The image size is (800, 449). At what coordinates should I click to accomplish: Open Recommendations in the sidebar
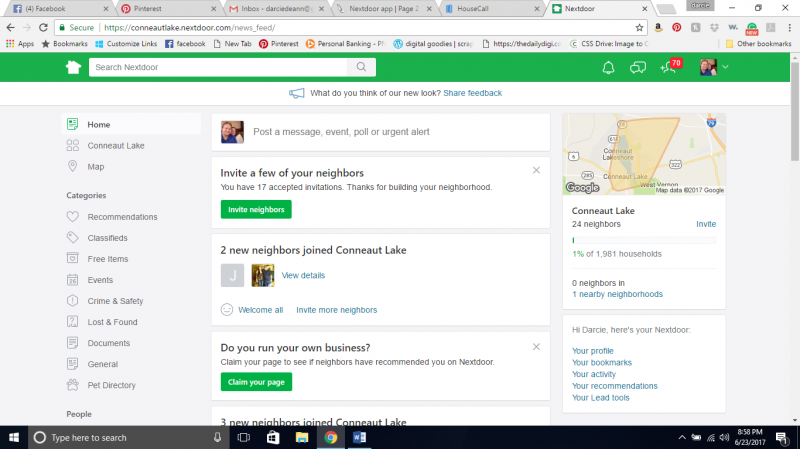click(x=122, y=217)
